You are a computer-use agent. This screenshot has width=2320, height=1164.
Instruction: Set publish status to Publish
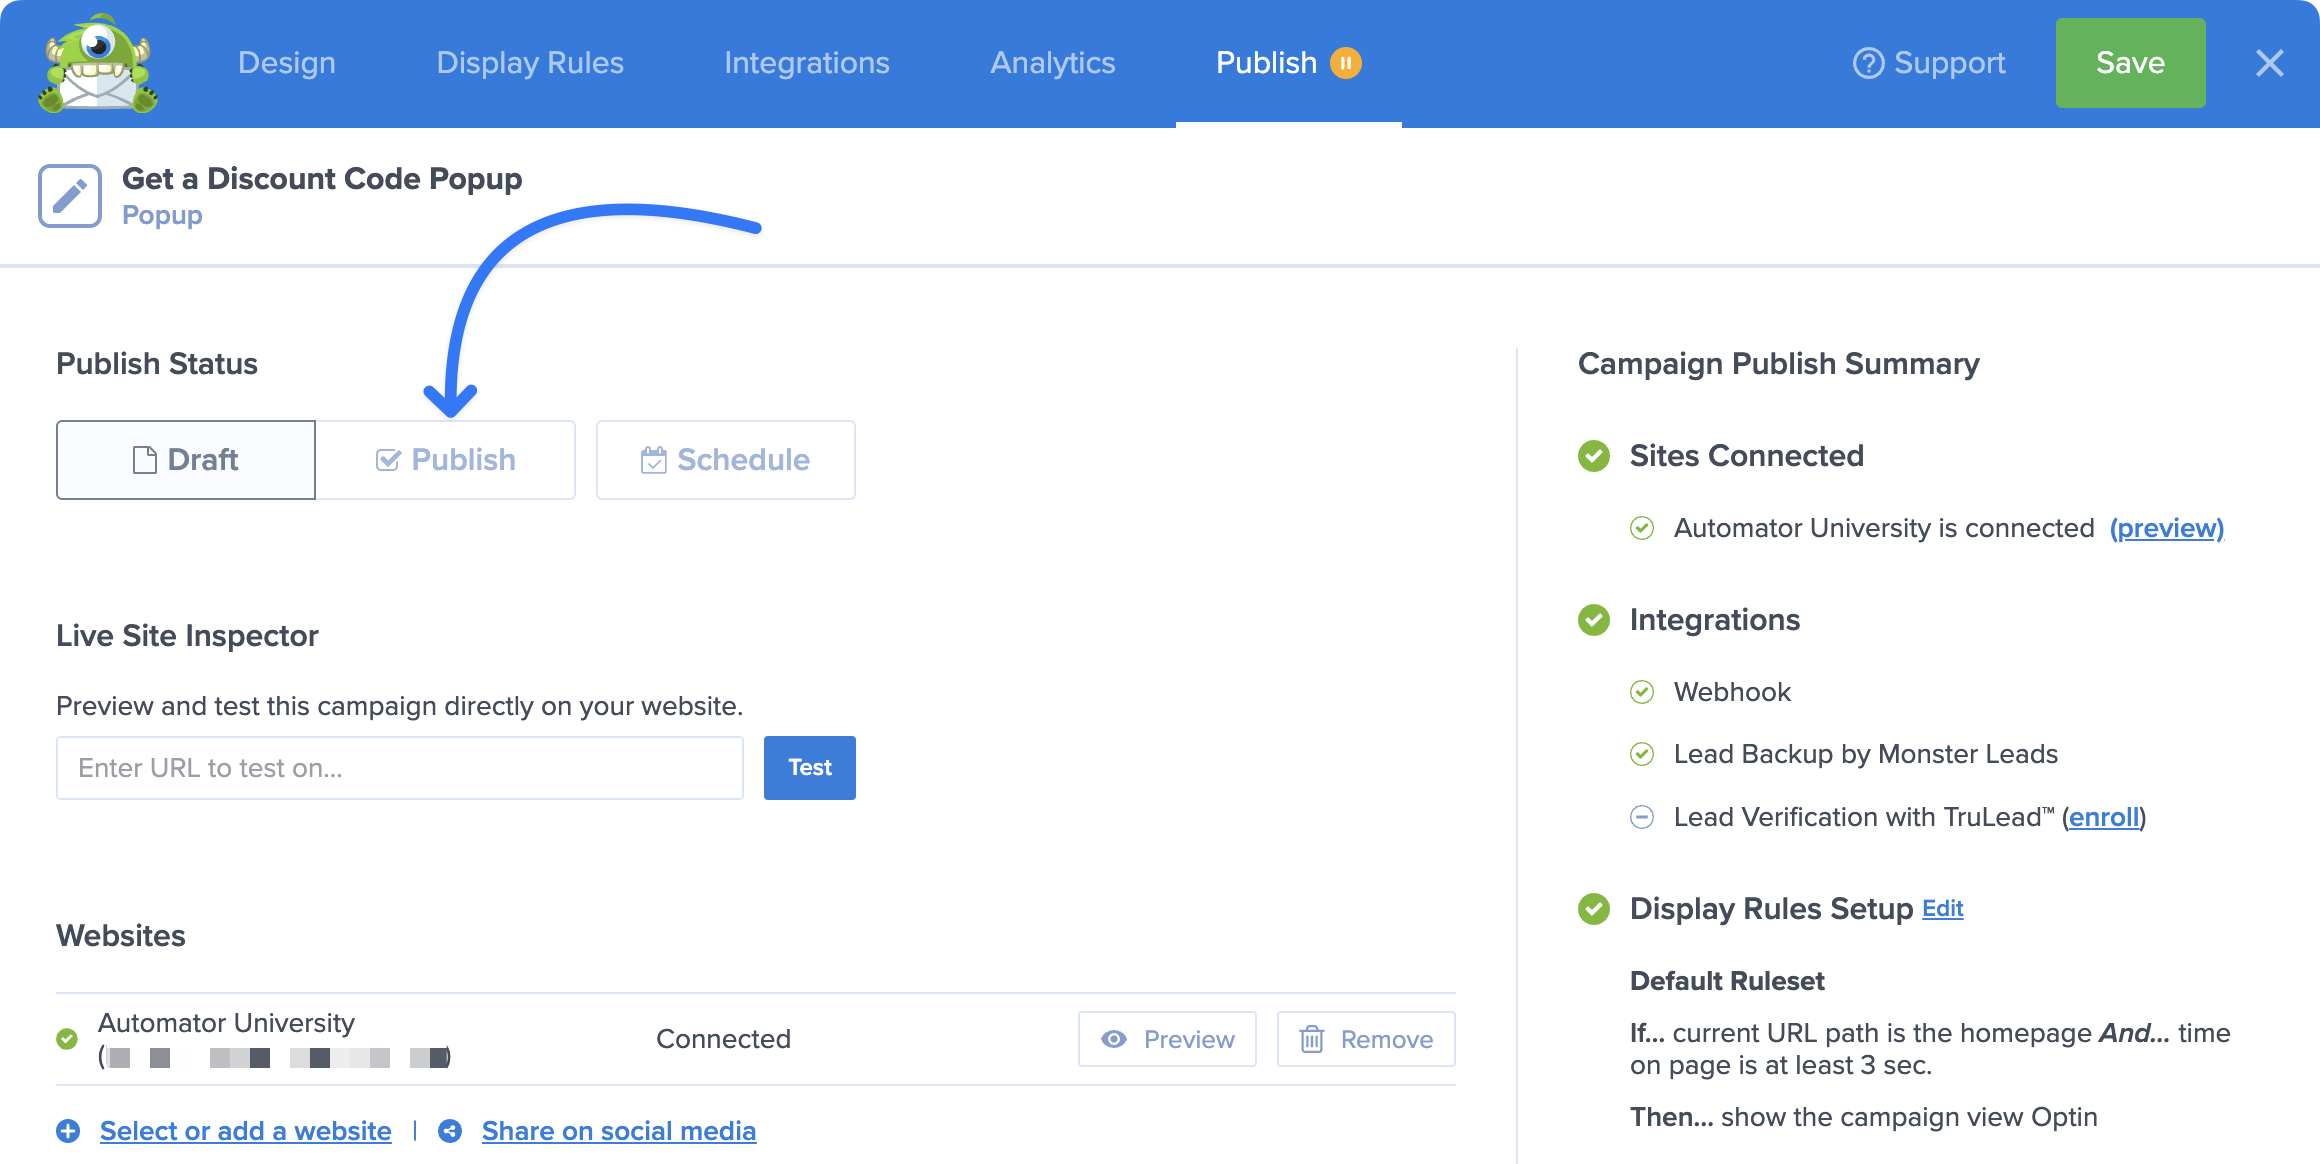pyautogui.click(x=446, y=460)
